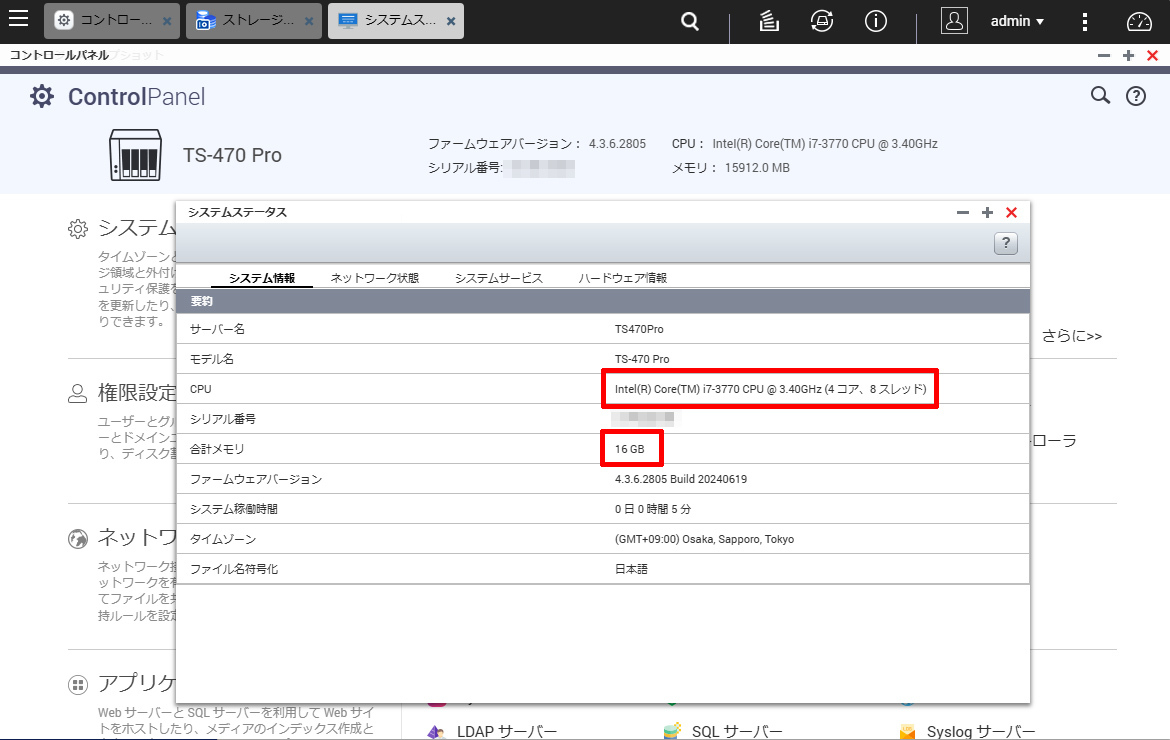The image size is (1170, 740).
Task: Open LDAP サーバー in Control Panel
Action: tap(507, 731)
